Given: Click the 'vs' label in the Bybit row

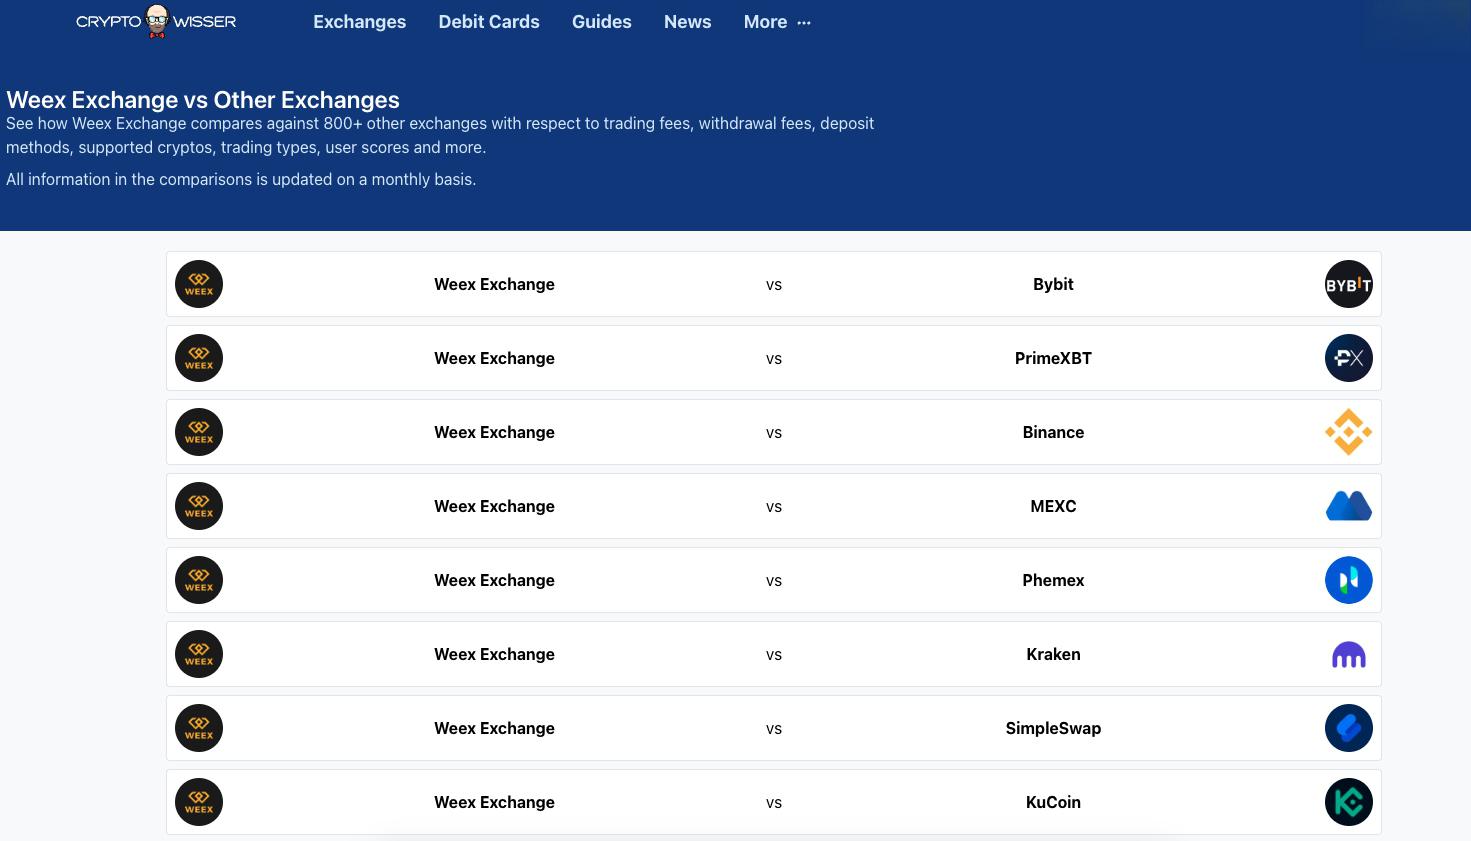Looking at the screenshot, I should [774, 285].
